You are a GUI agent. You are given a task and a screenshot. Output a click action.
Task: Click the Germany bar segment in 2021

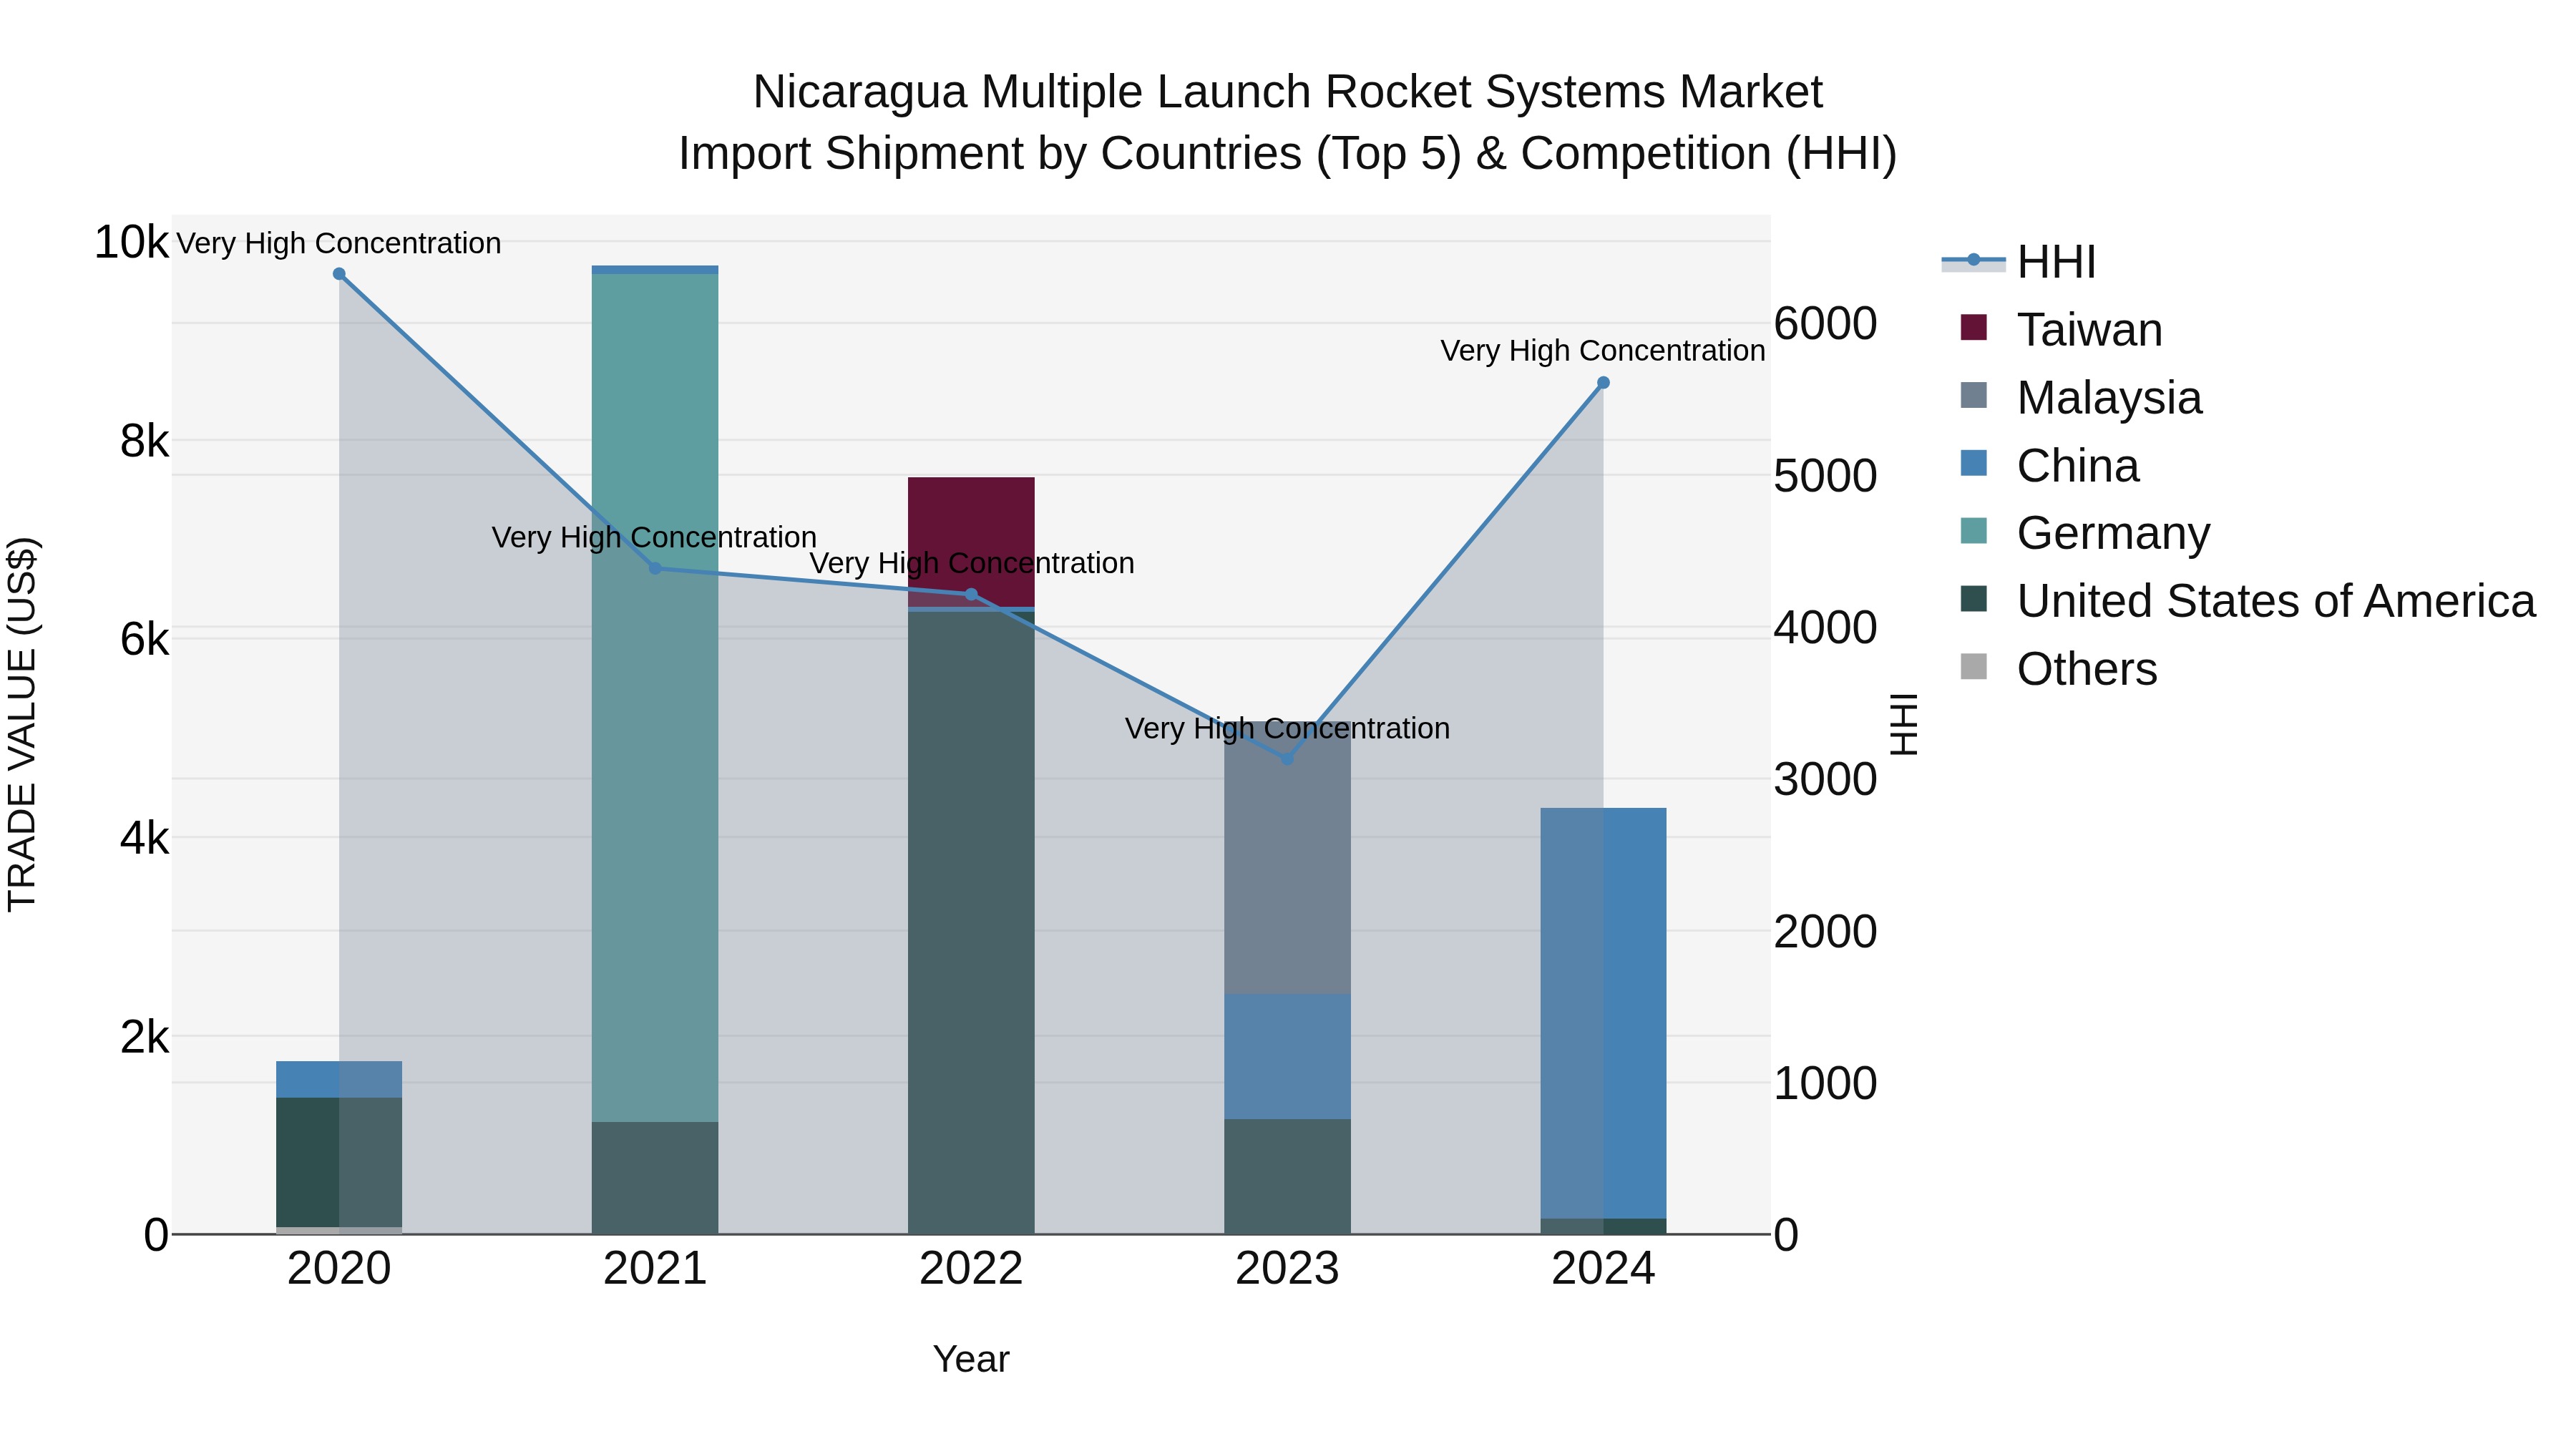pos(655,698)
